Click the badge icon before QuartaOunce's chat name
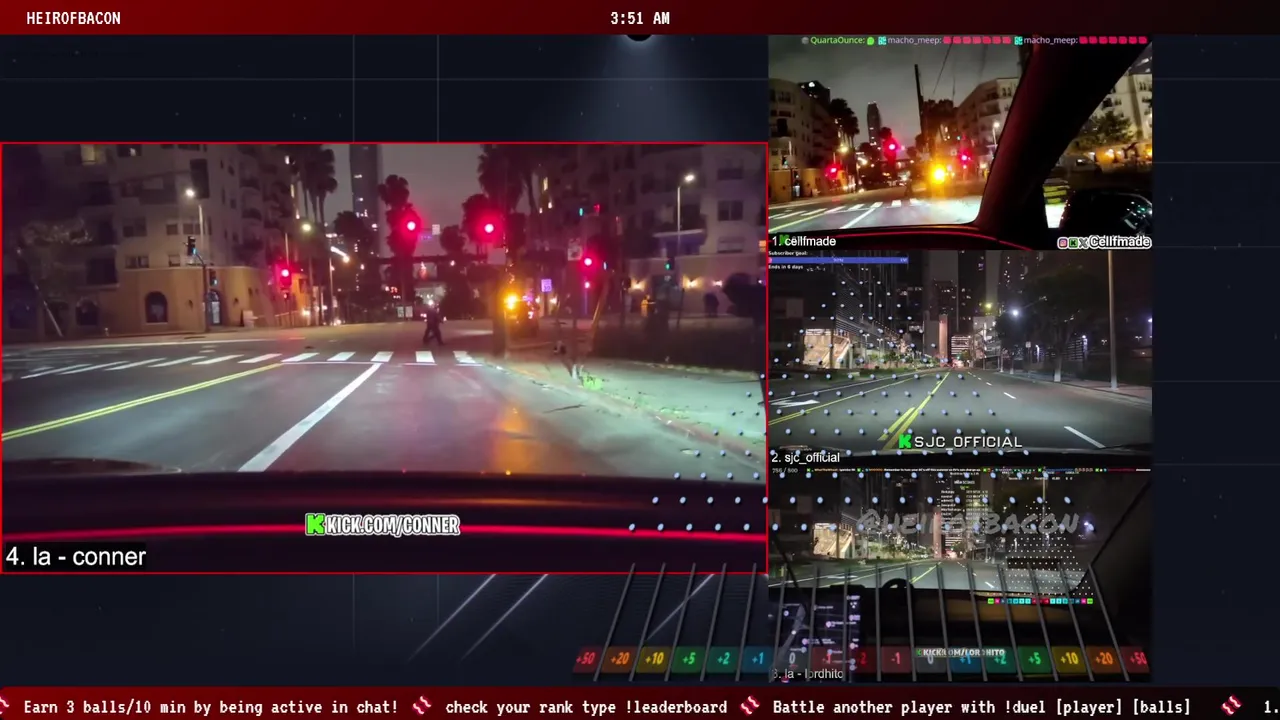Viewport: 1280px width, 720px height. click(805, 41)
